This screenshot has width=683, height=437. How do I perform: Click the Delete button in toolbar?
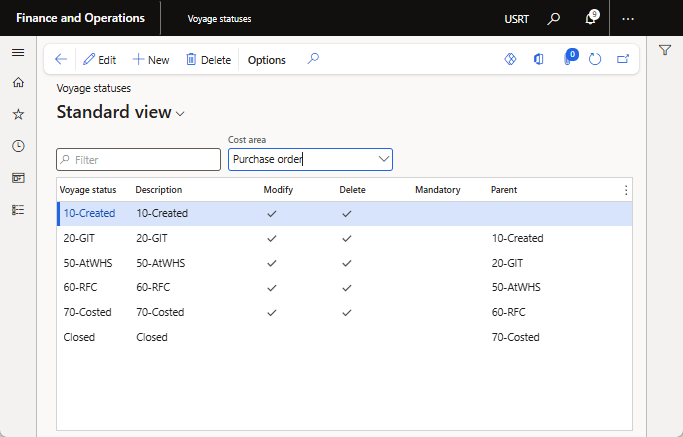coord(208,60)
